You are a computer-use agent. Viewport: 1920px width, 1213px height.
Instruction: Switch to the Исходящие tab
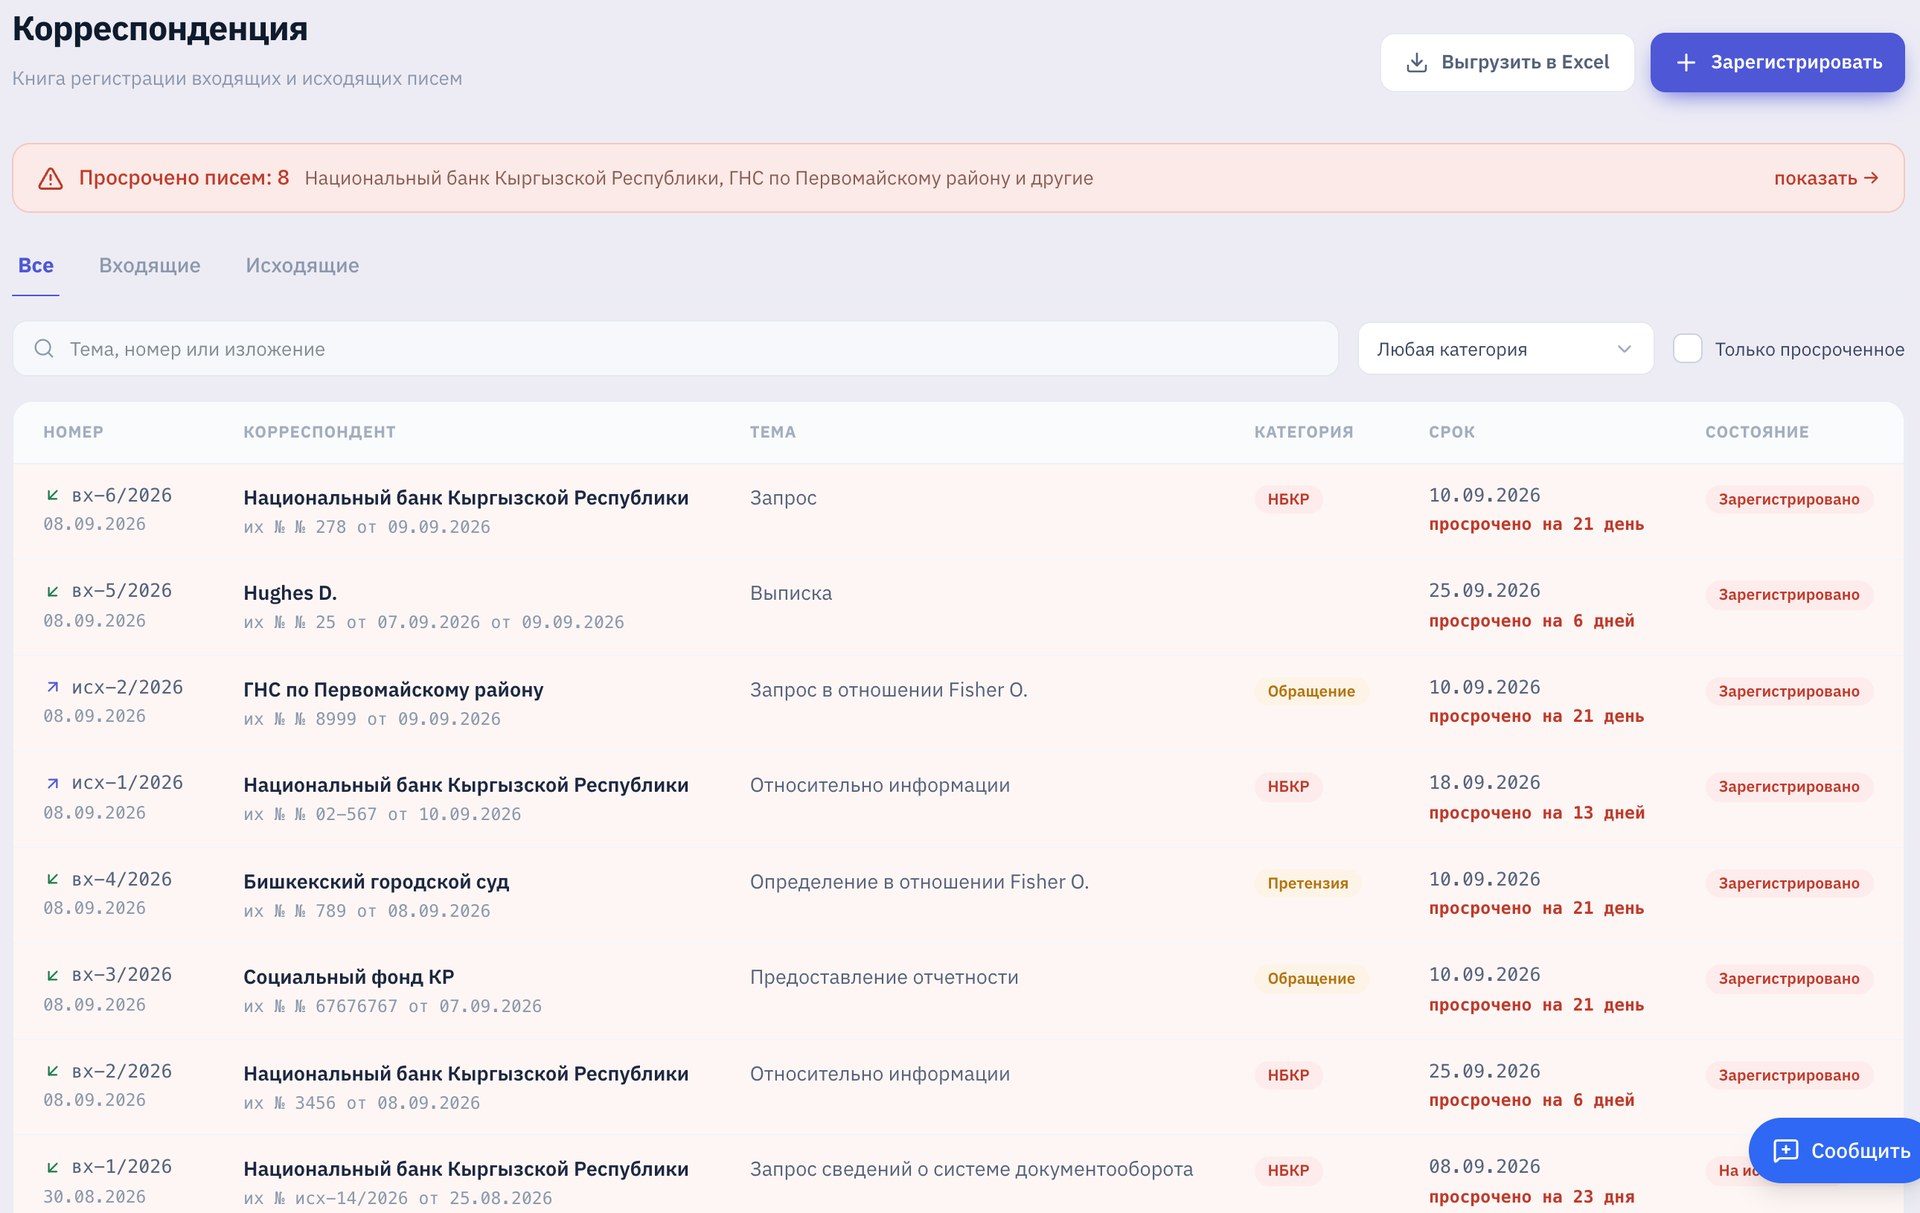point(302,265)
